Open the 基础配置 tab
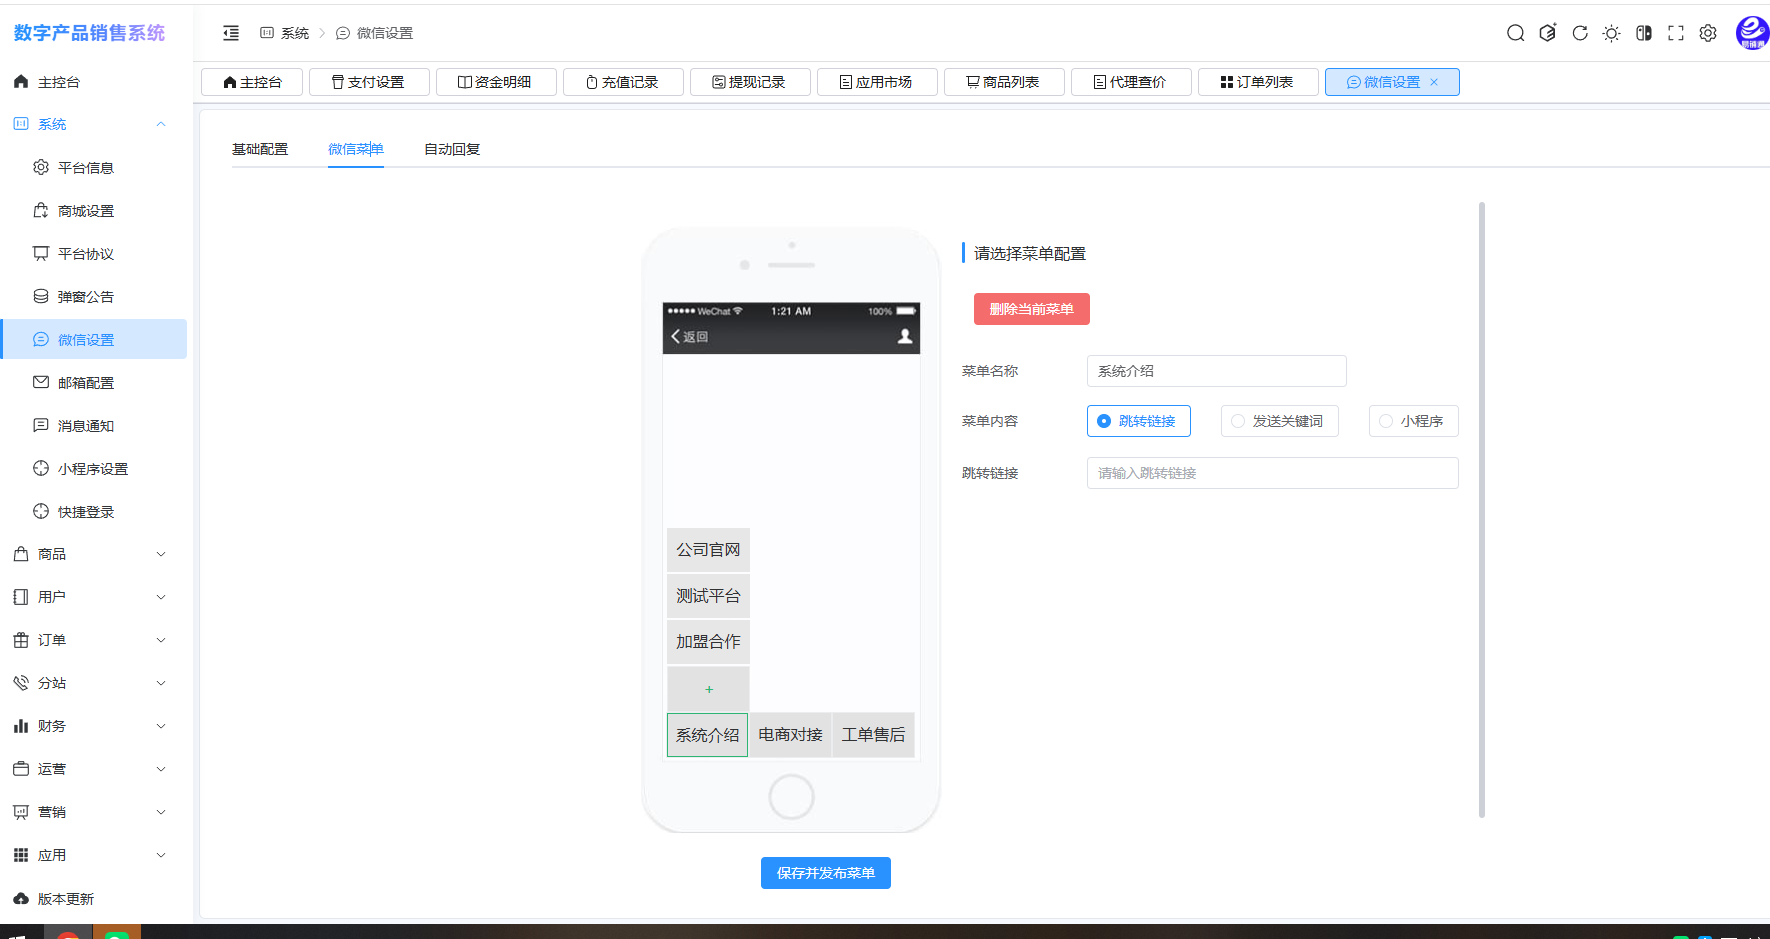 click(x=260, y=149)
